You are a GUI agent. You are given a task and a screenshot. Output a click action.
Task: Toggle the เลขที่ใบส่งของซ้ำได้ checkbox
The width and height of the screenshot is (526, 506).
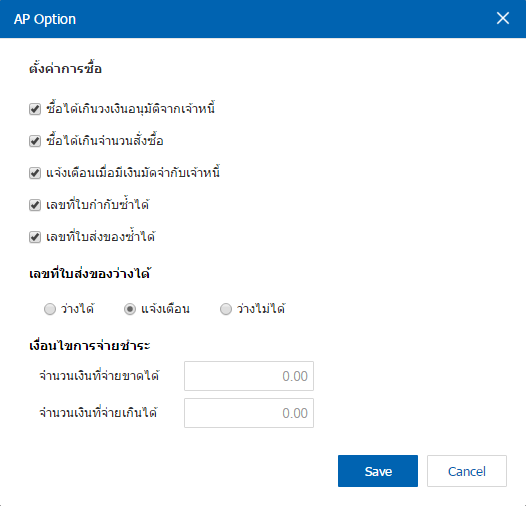tap(35, 237)
